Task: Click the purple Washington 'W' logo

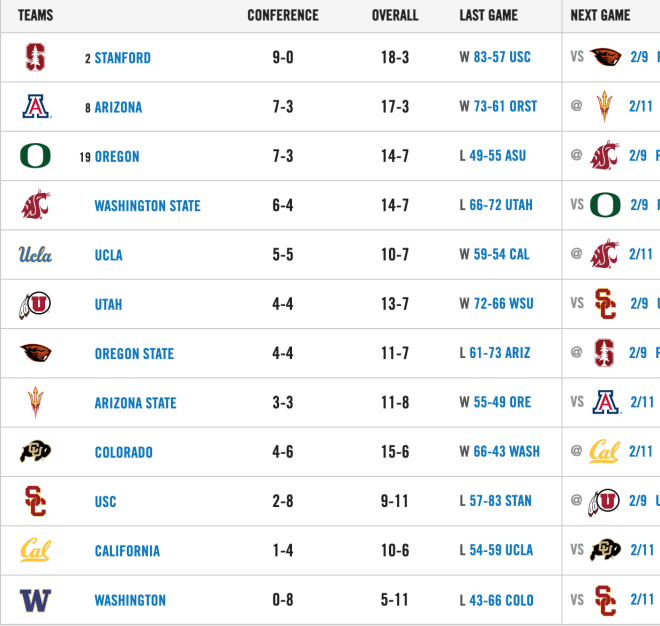Action: 35,600
